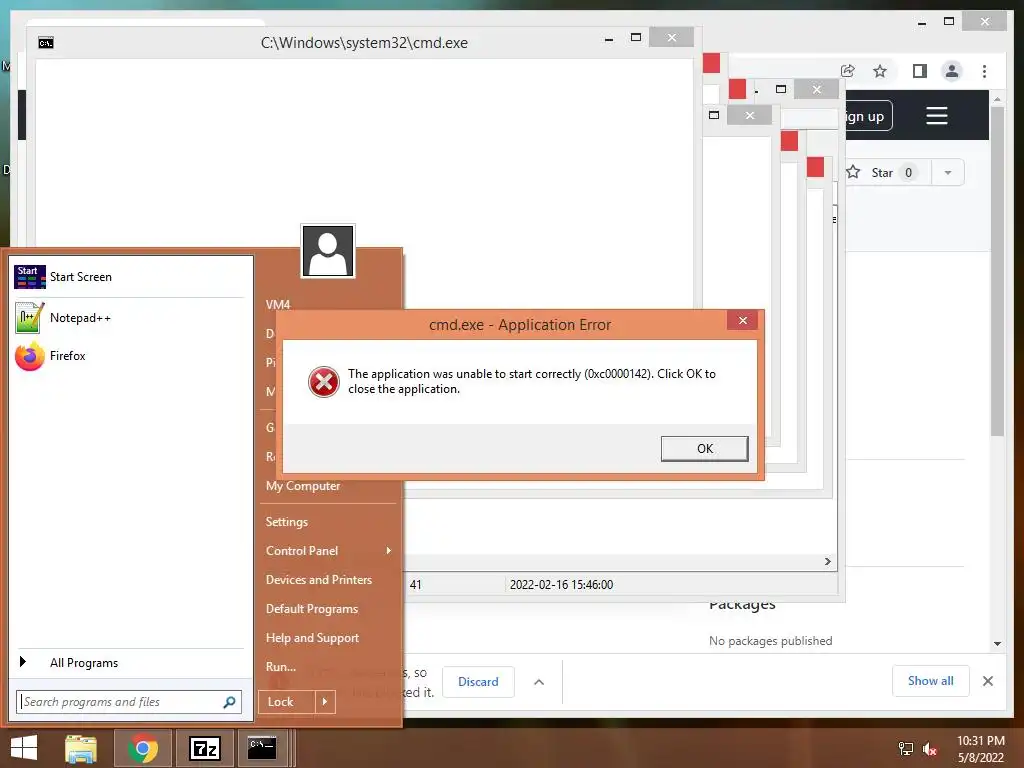Close Chrome's downloads bar
Image resolution: width=1024 pixels, height=768 pixels.
point(988,681)
